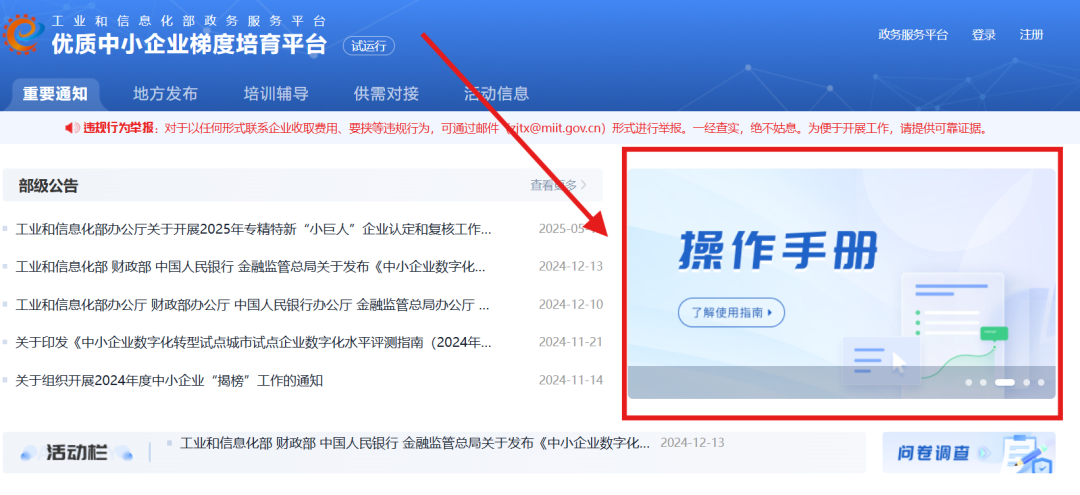Open the 数字化水平评测指南 notice

click(x=253, y=342)
